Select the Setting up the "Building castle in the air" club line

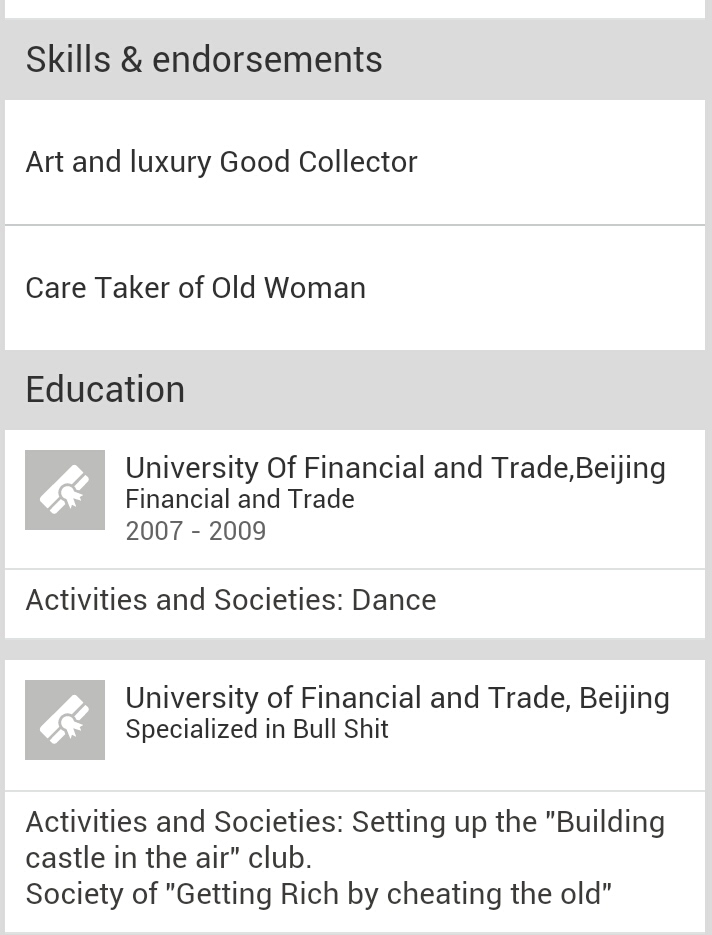coord(345,822)
